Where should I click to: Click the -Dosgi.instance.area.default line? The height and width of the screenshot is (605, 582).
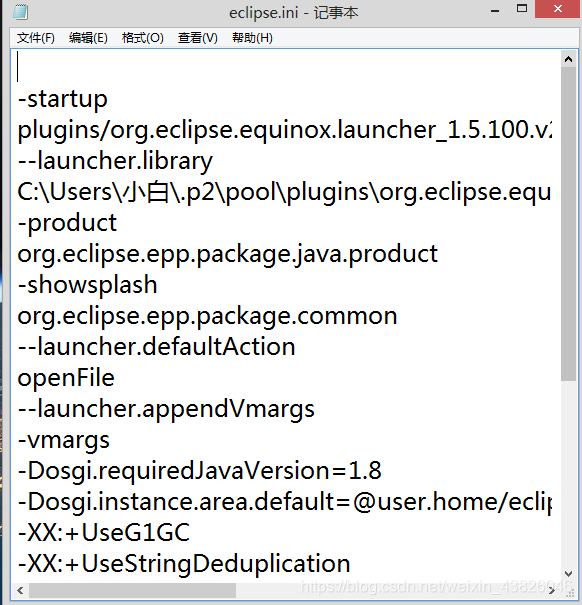click(x=285, y=502)
